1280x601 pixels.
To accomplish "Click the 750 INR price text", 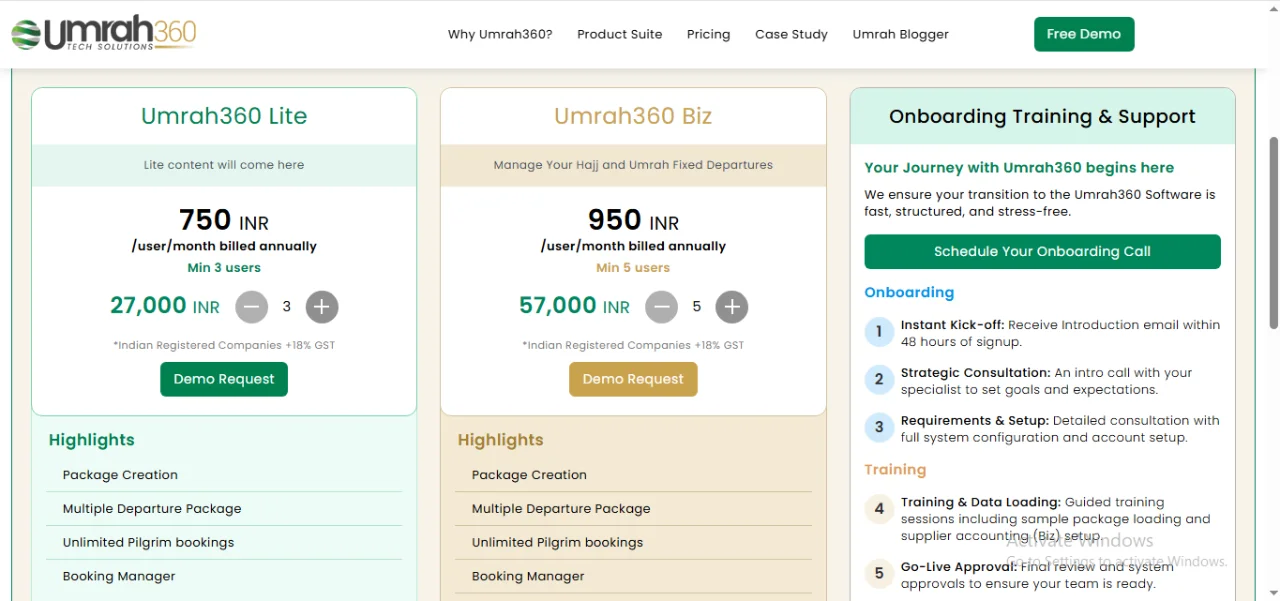I will click(x=224, y=220).
